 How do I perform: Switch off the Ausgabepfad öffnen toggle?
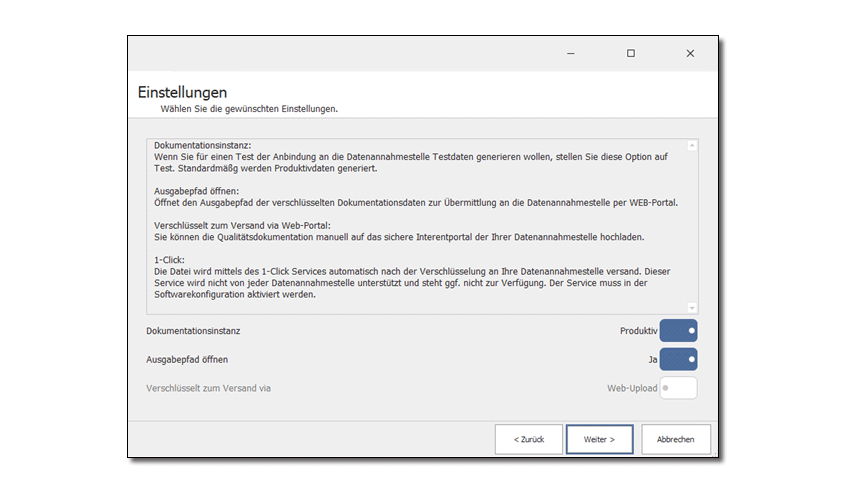678,359
